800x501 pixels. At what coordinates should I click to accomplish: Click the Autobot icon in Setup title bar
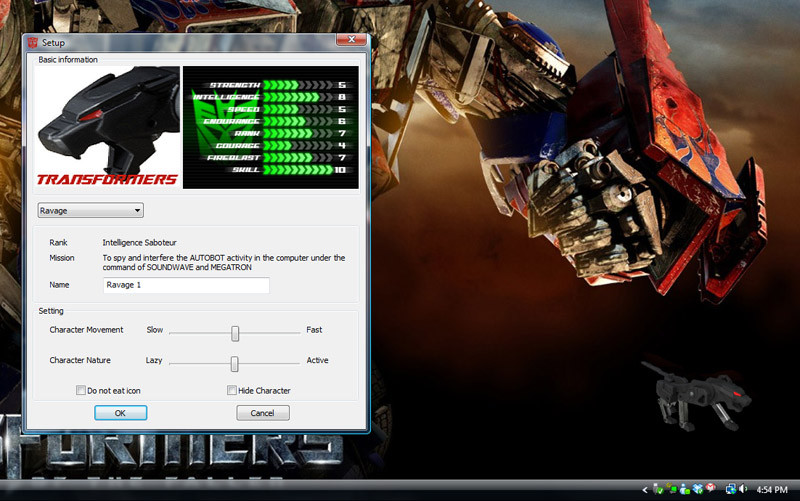tap(32, 43)
